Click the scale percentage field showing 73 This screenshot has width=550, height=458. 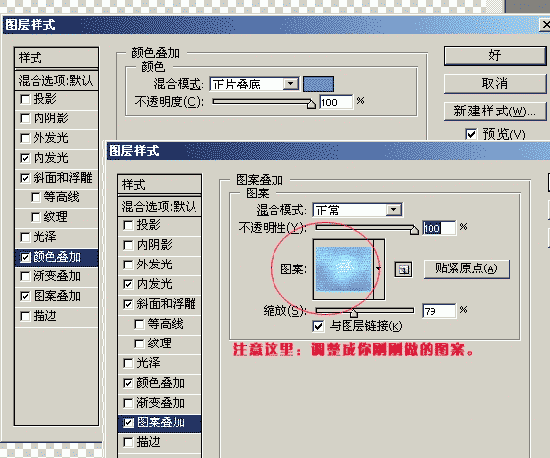[x=439, y=311]
